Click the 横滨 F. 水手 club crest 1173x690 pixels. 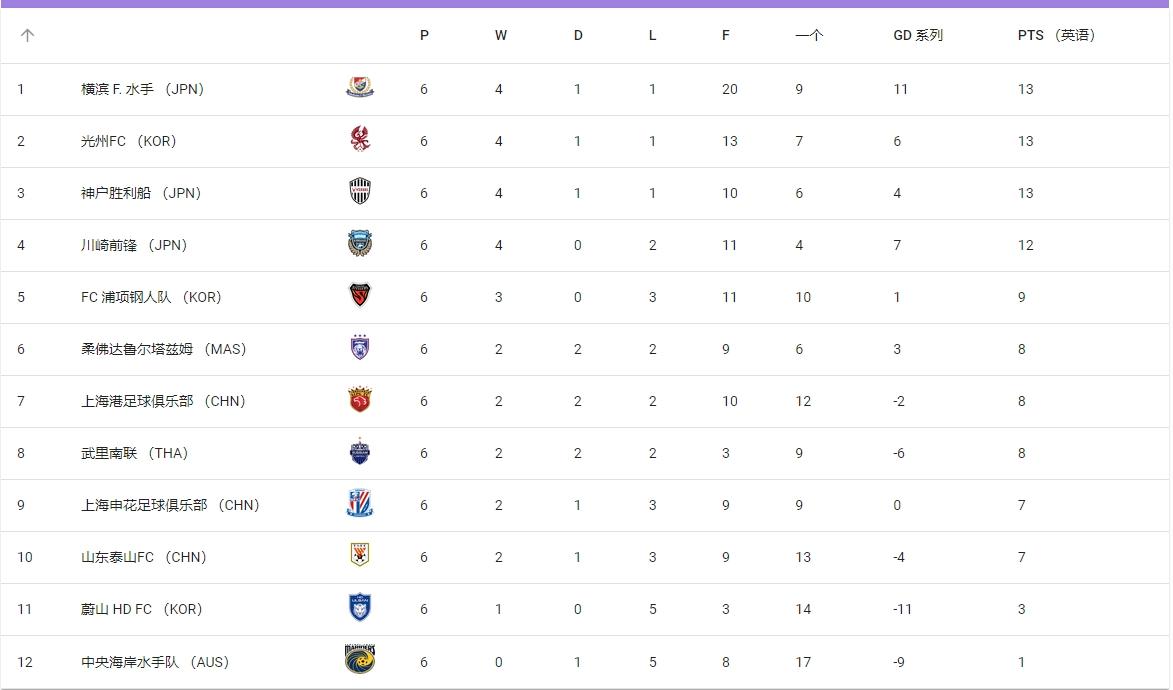click(x=360, y=88)
